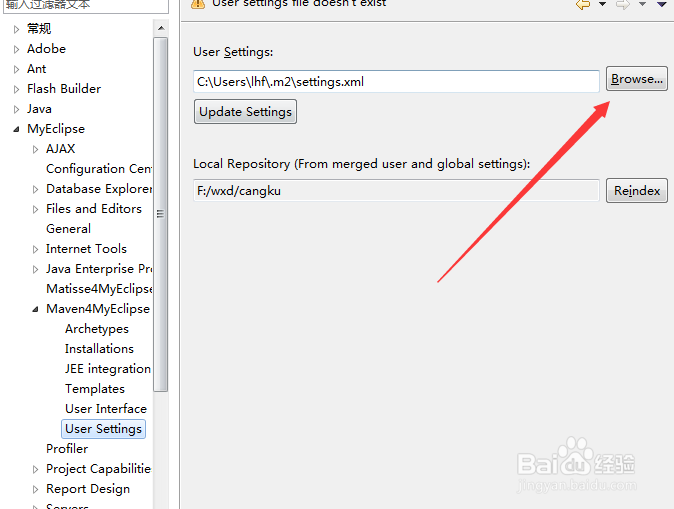Expand the Java Enterprise node

coord(35,270)
